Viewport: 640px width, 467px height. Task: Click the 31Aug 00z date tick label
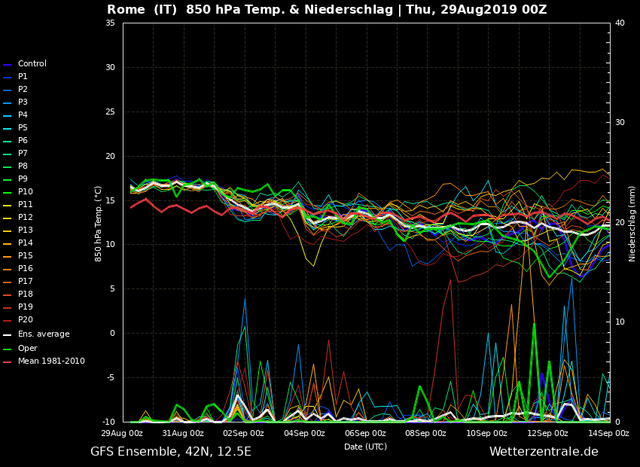(x=185, y=434)
